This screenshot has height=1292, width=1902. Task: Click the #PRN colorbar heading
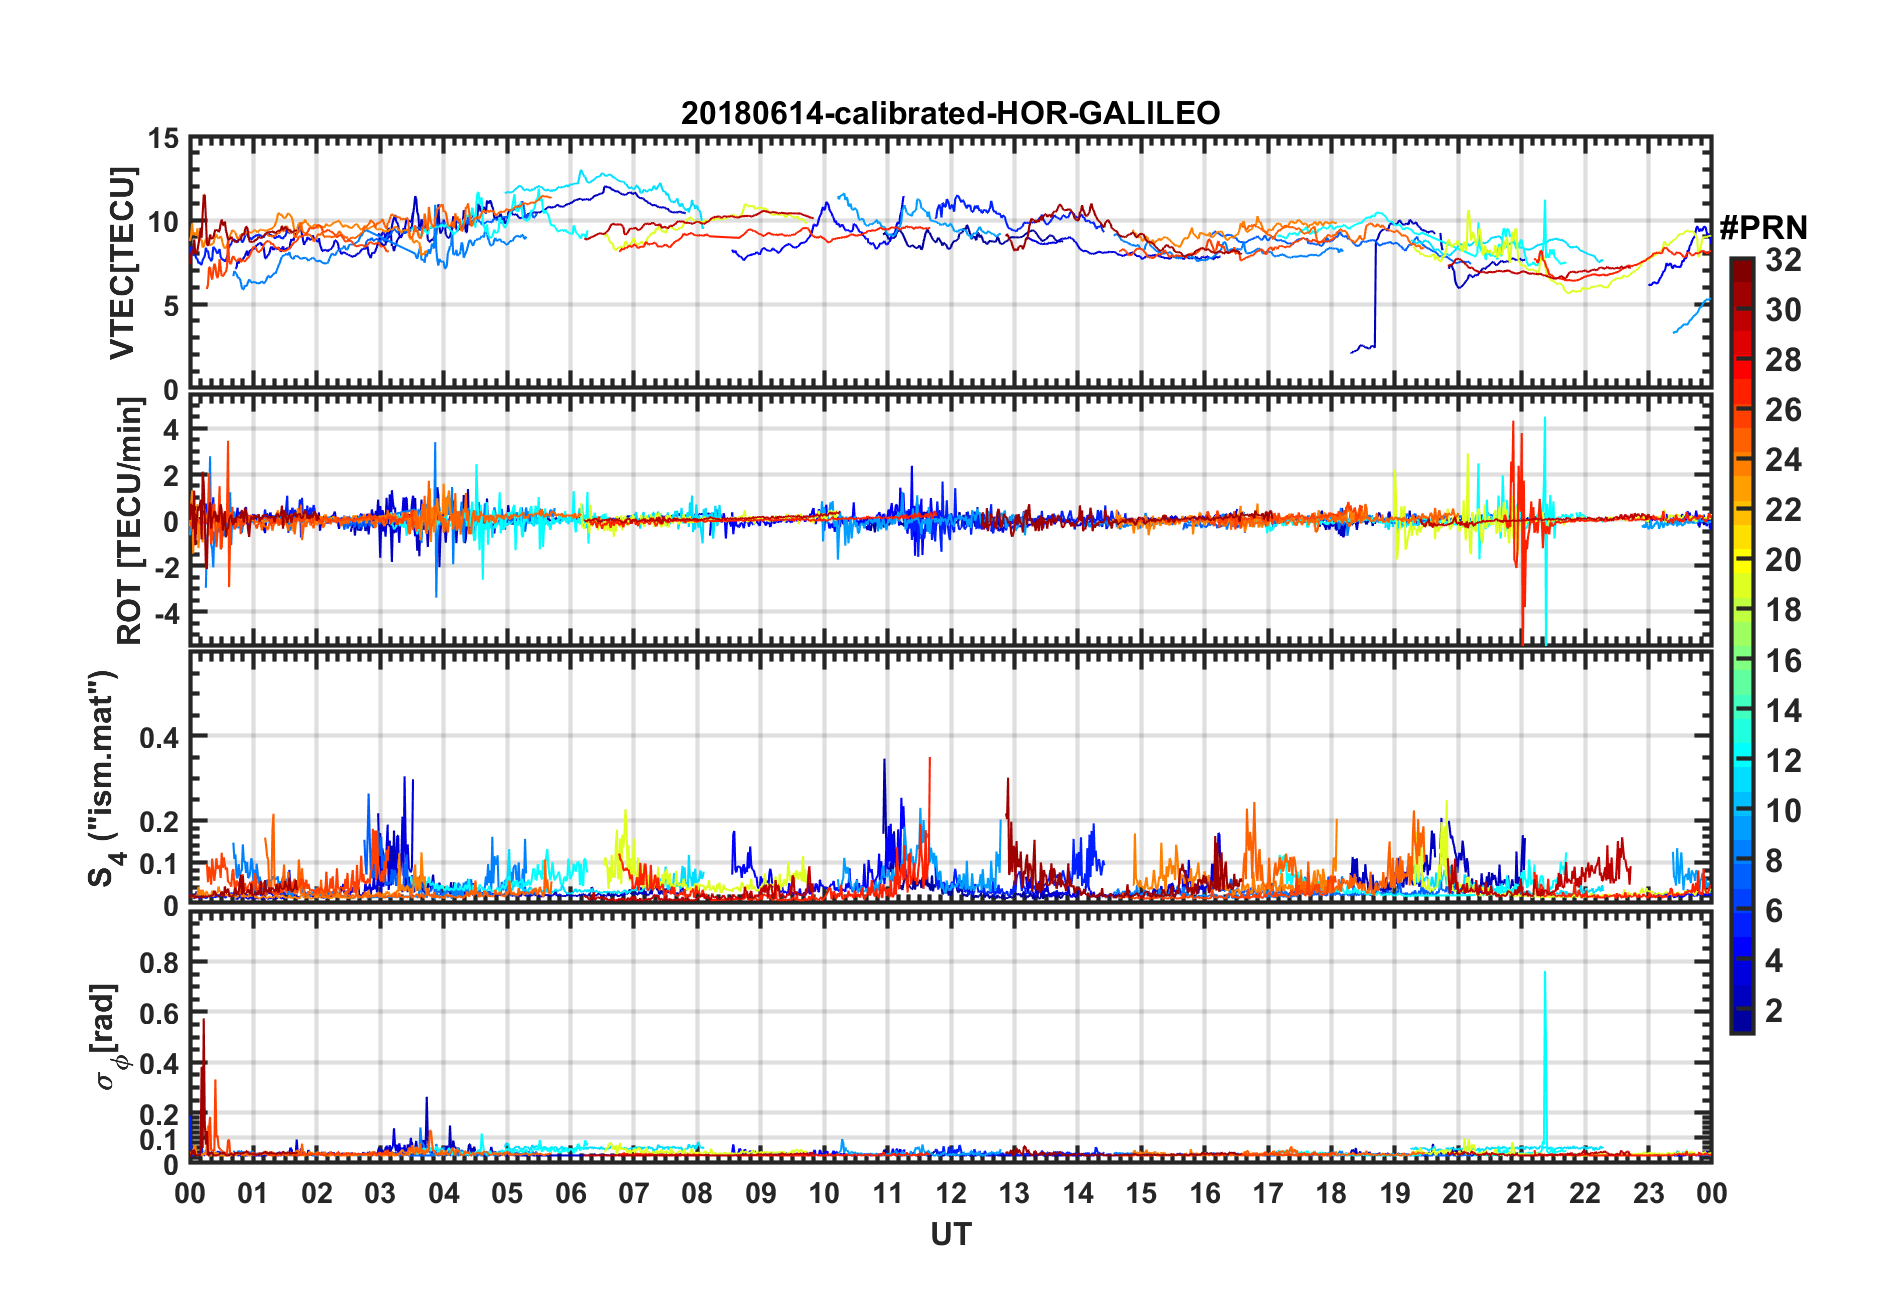coord(1763,228)
